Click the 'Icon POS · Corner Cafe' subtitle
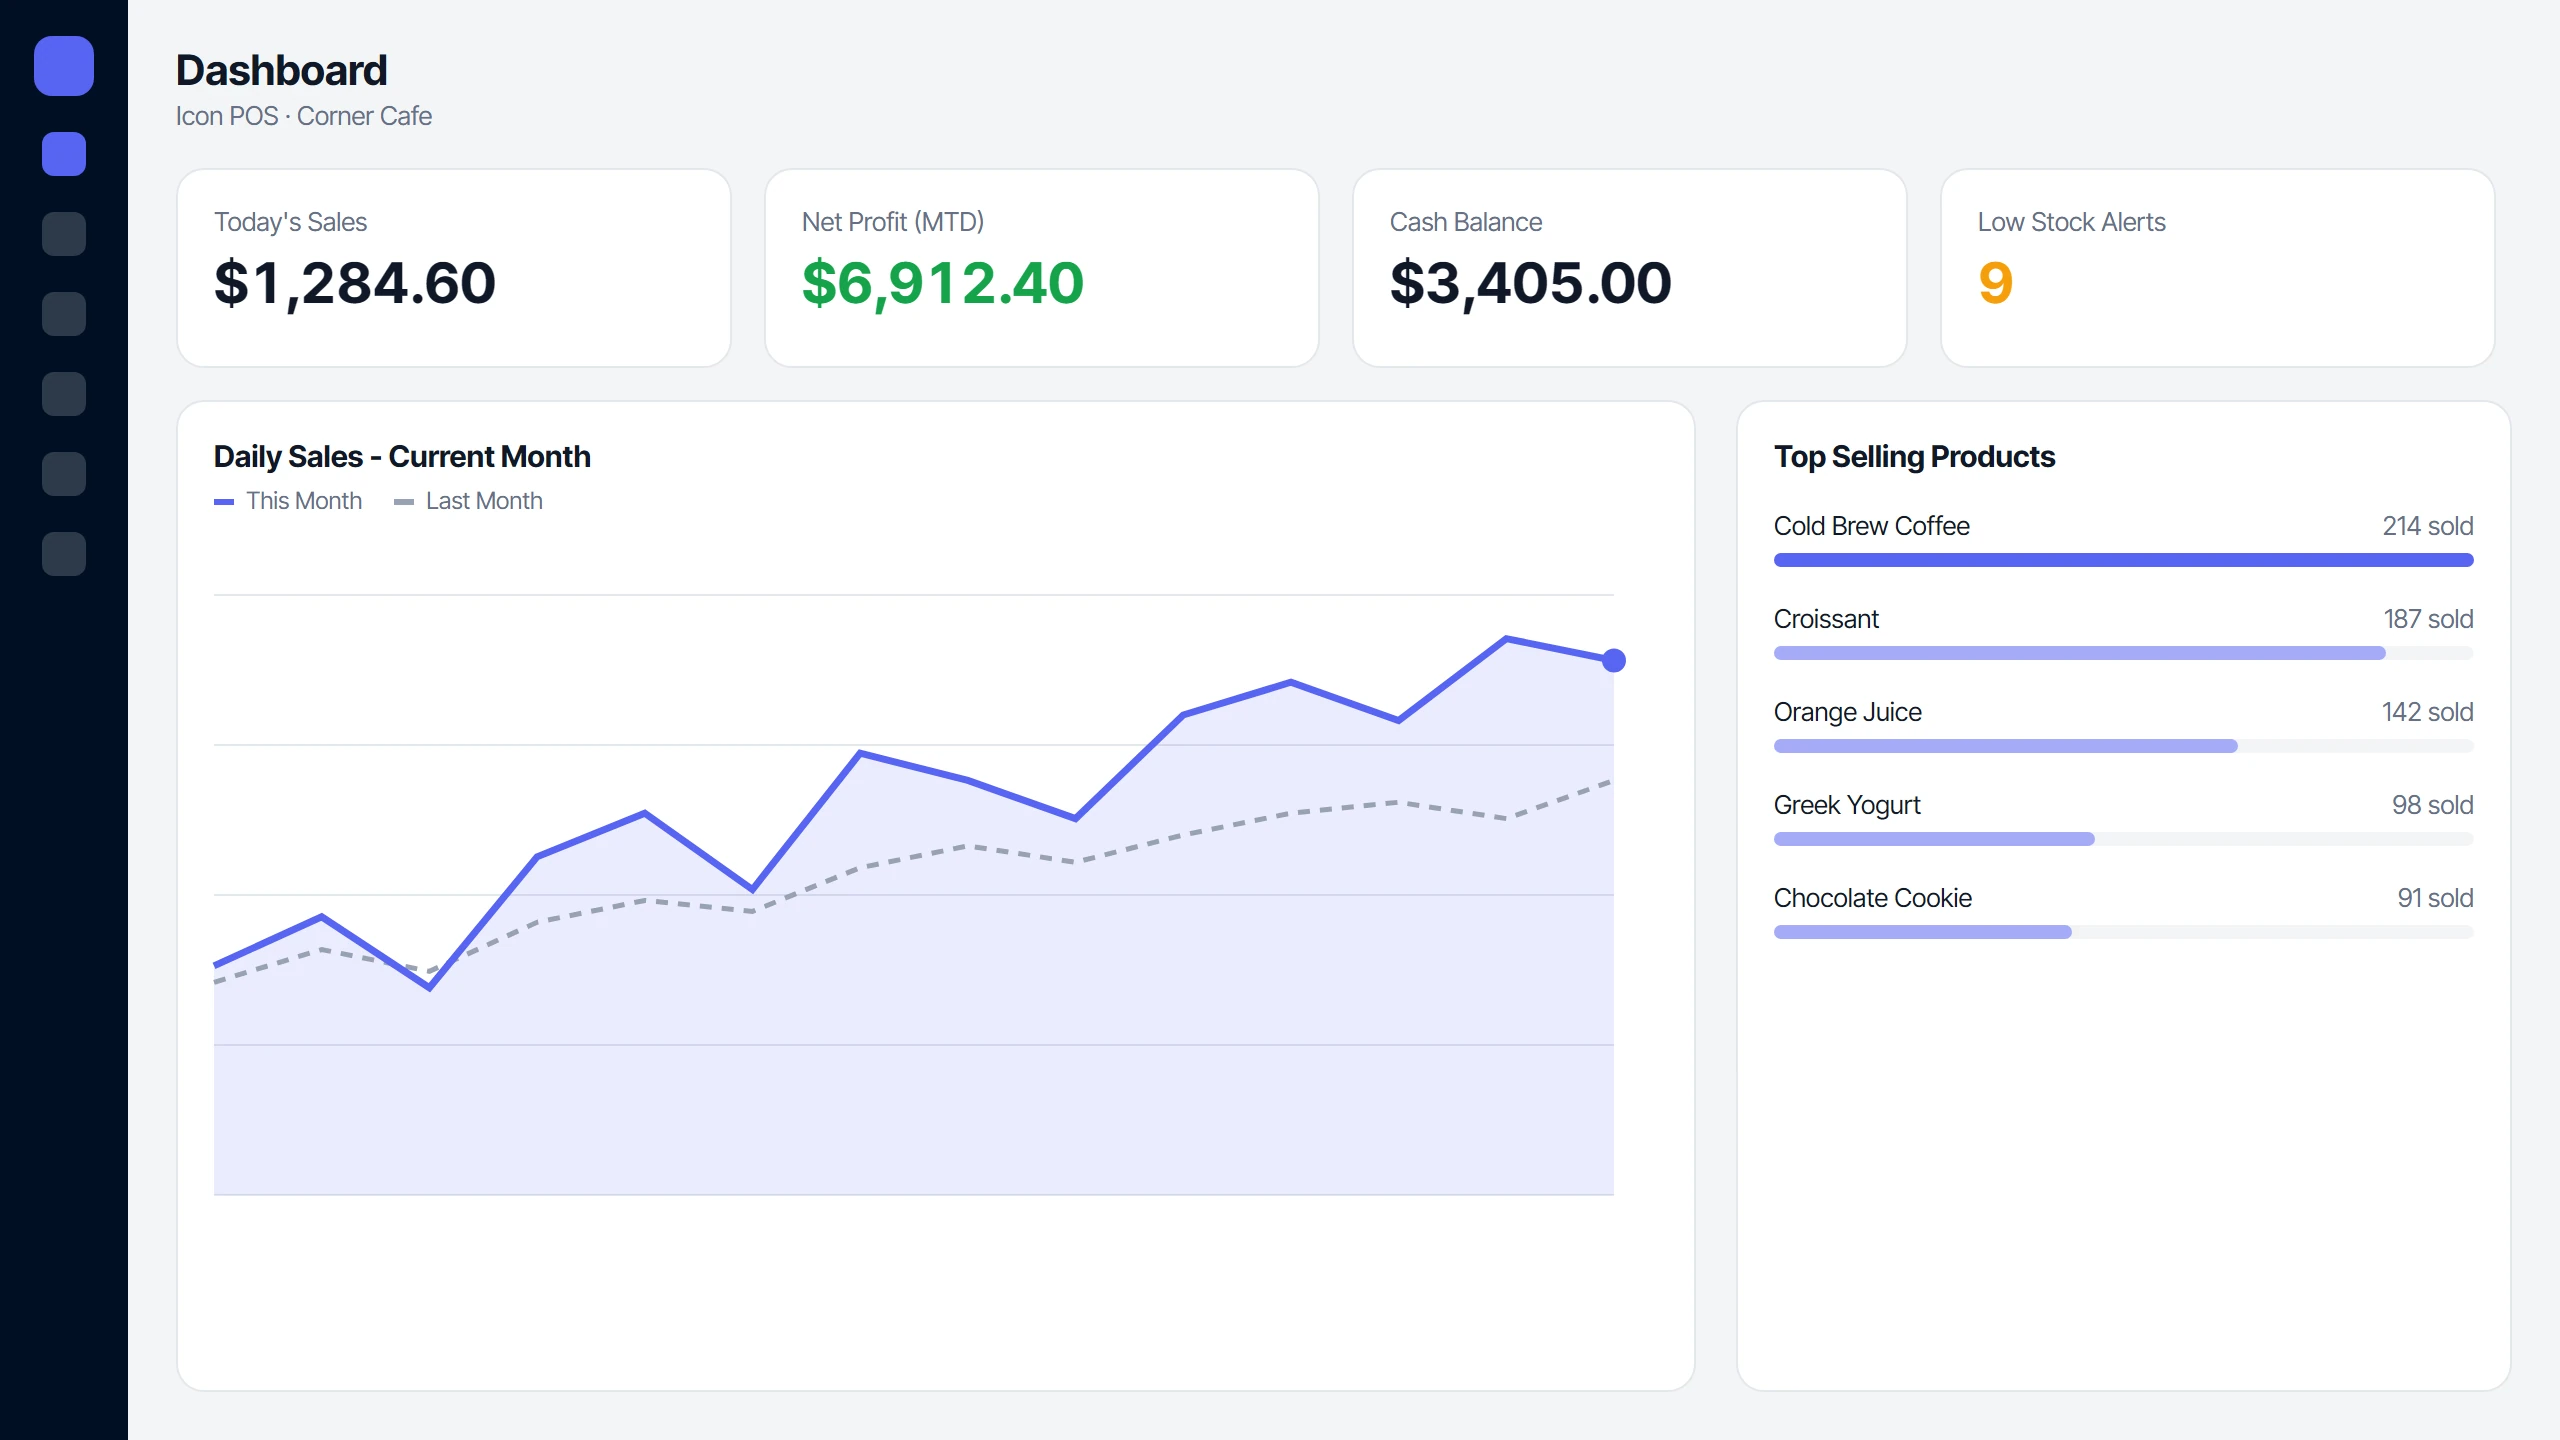 click(x=304, y=116)
